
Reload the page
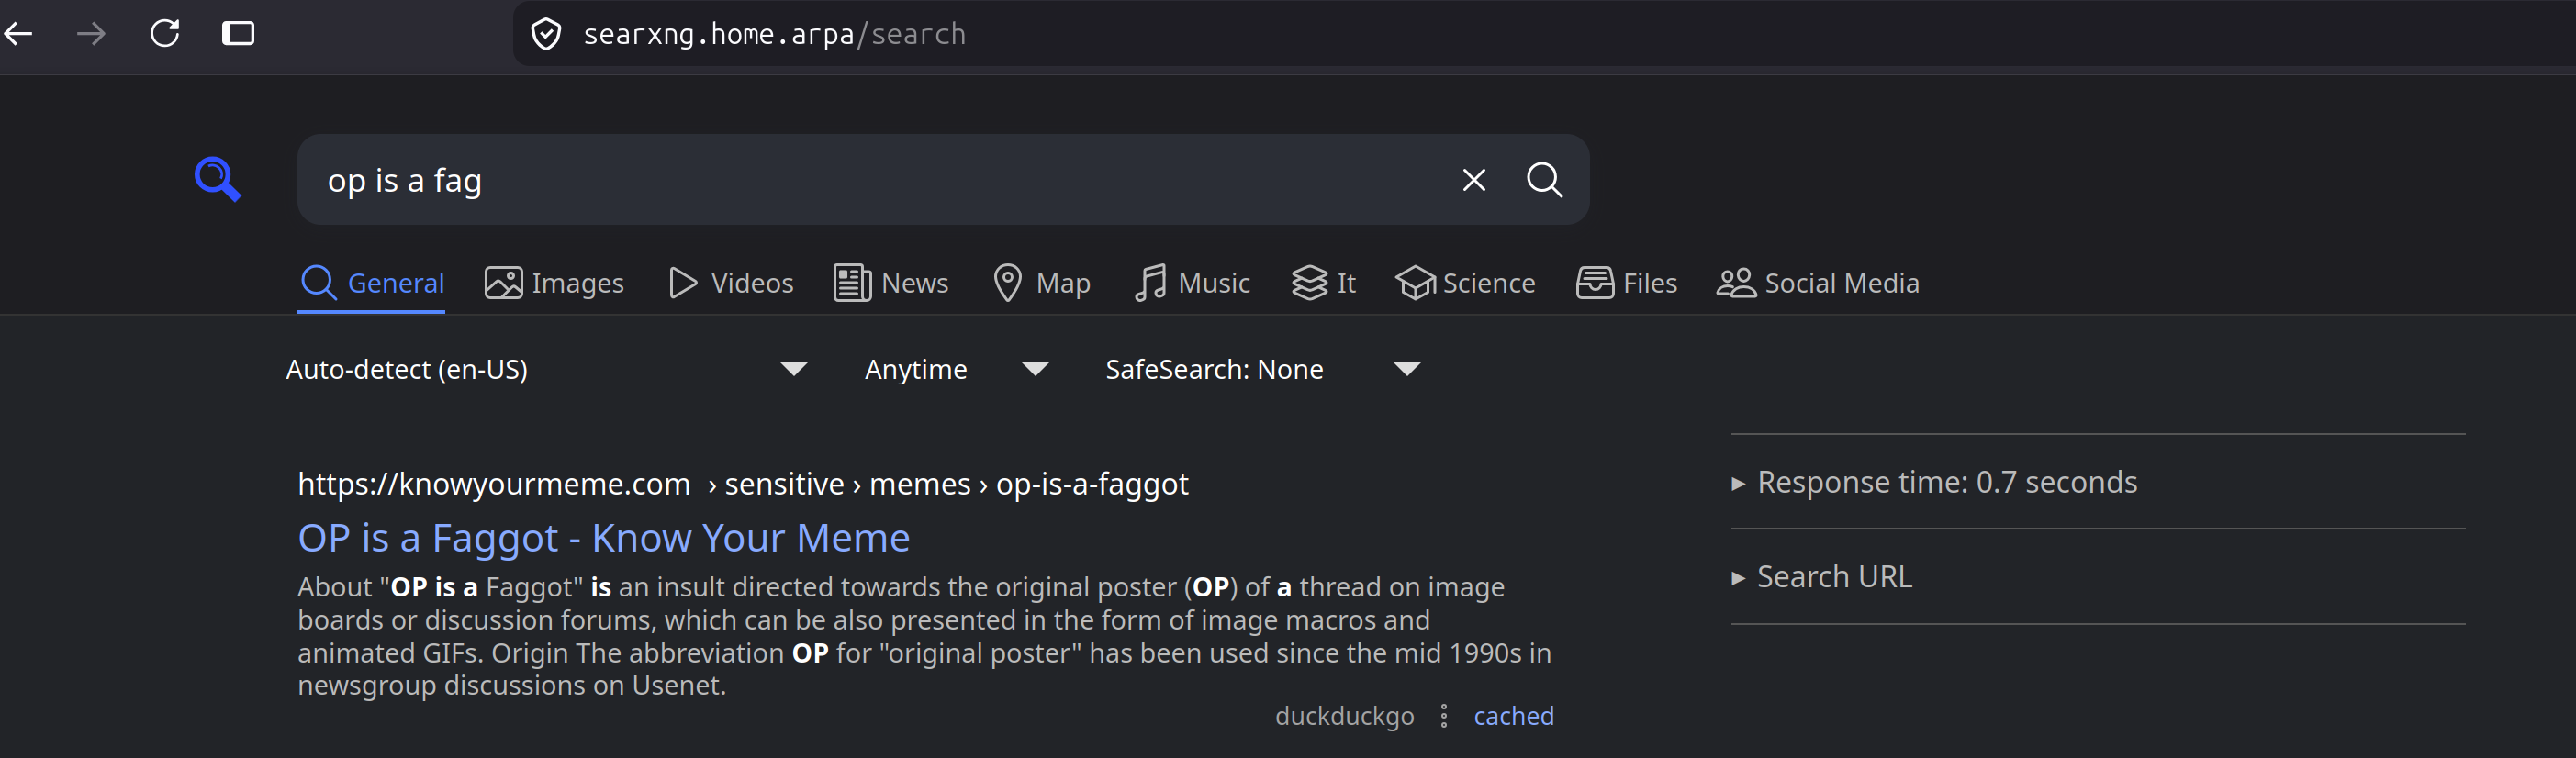[165, 34]
